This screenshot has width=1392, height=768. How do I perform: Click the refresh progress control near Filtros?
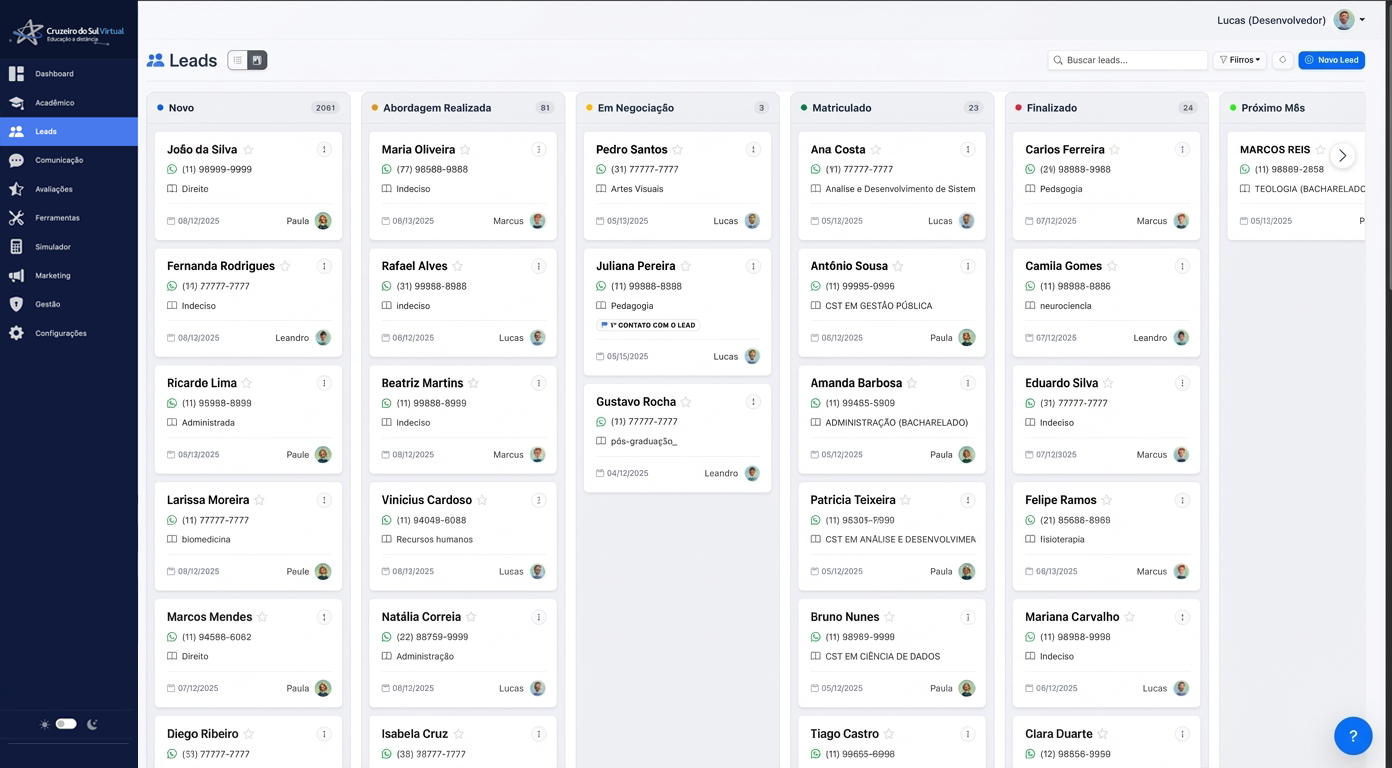pyautogui.click(x=1282, y=59)
